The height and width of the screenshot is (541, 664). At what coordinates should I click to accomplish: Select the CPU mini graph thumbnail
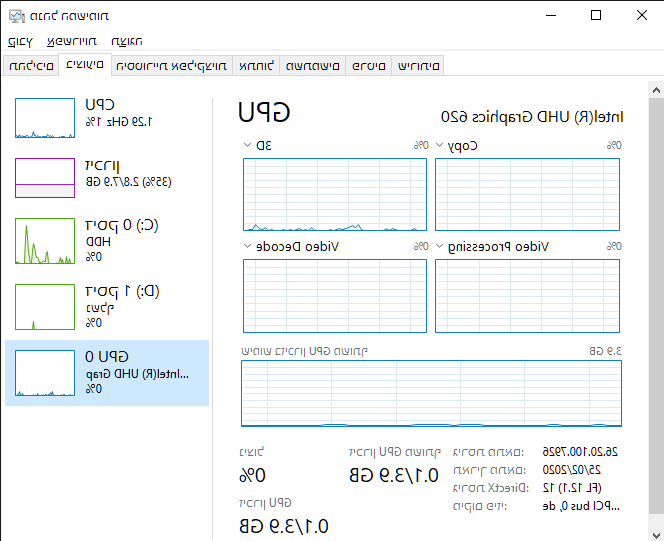45,118
